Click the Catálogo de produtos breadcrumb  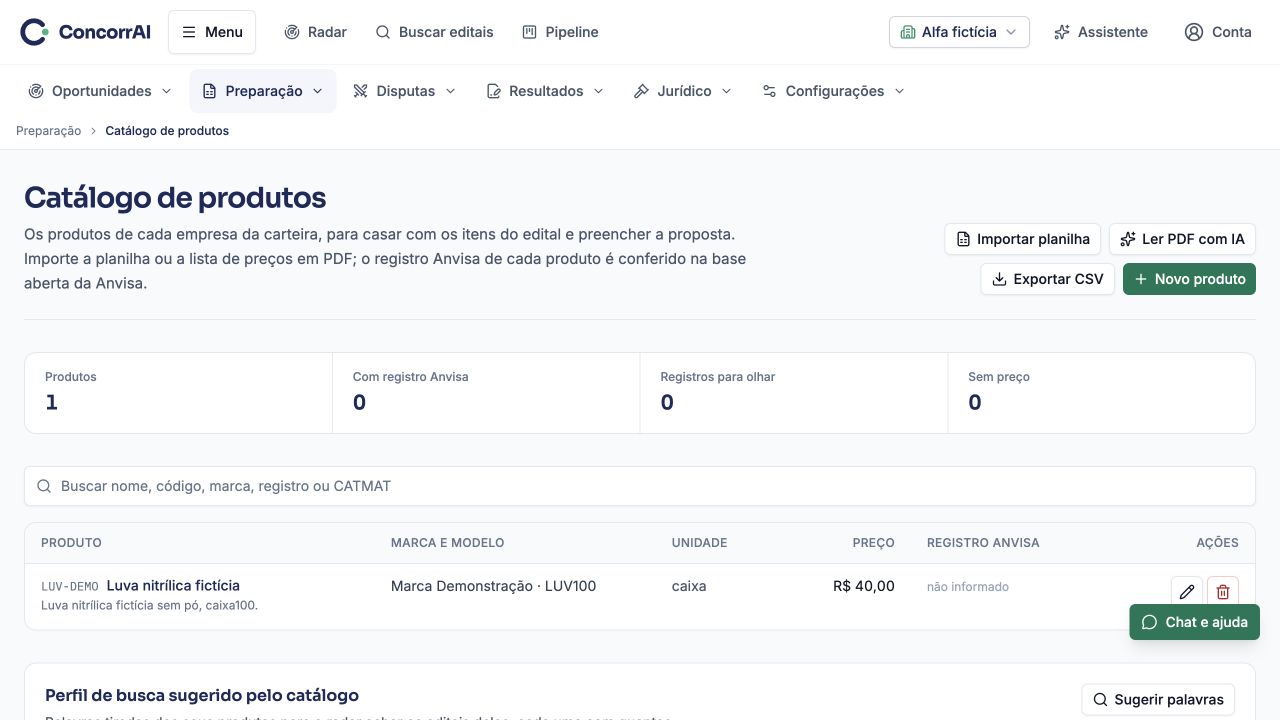click(x=167, y=131)
